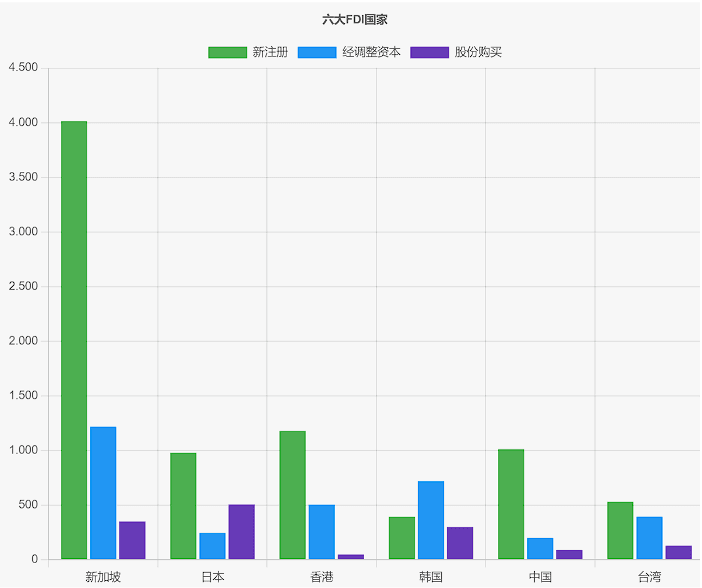Select the green 台湾 bar

[x=620, y=530]
